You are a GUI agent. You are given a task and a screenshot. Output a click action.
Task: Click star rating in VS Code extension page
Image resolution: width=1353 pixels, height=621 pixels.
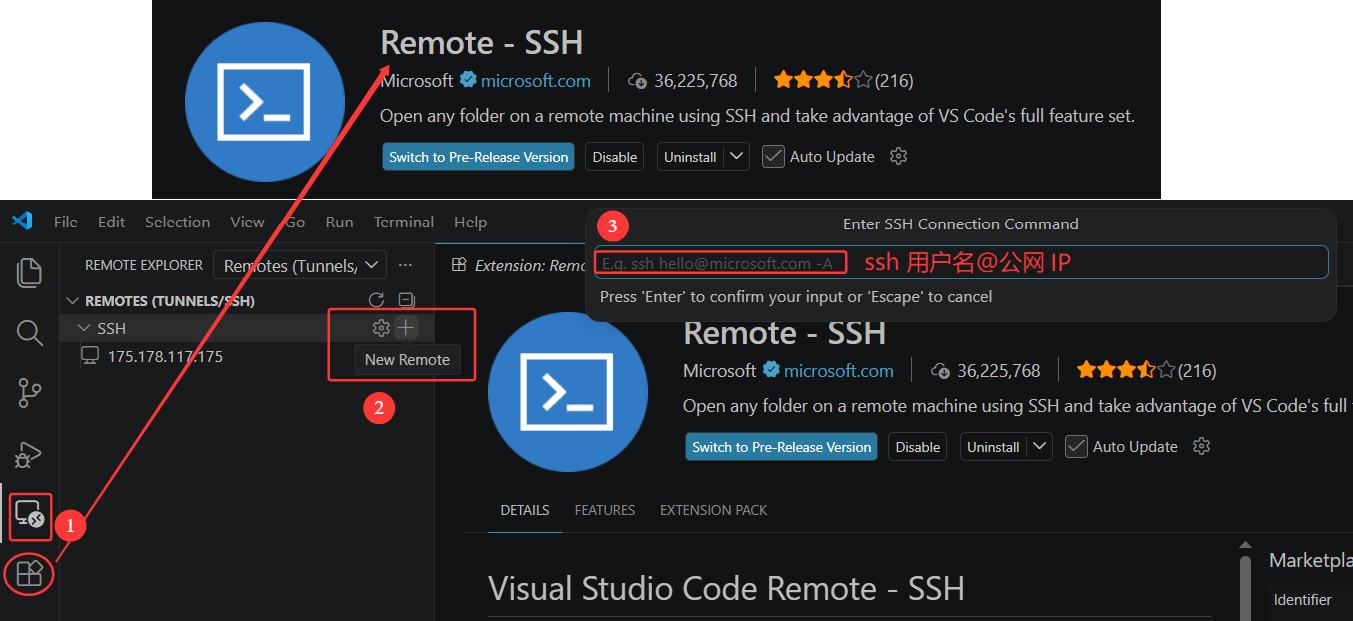coord(1126,370)
